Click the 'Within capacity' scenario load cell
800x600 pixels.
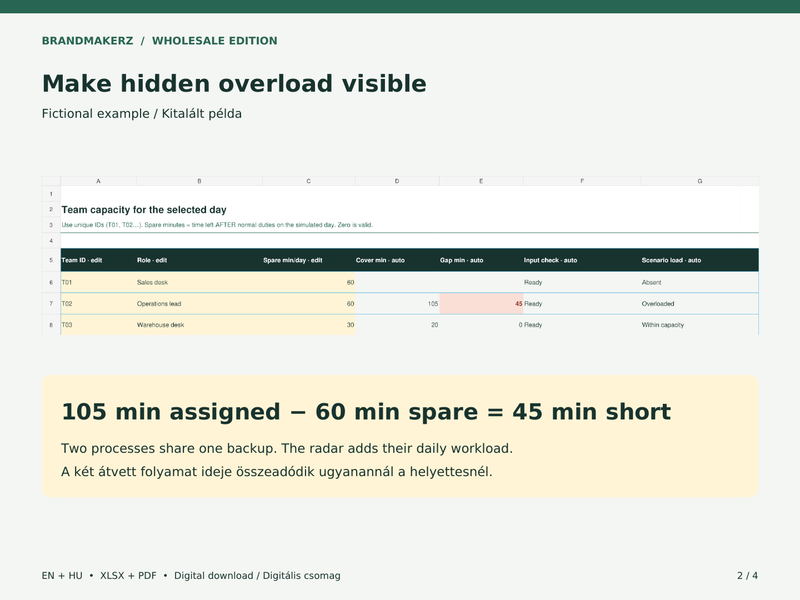click(700, 325)
